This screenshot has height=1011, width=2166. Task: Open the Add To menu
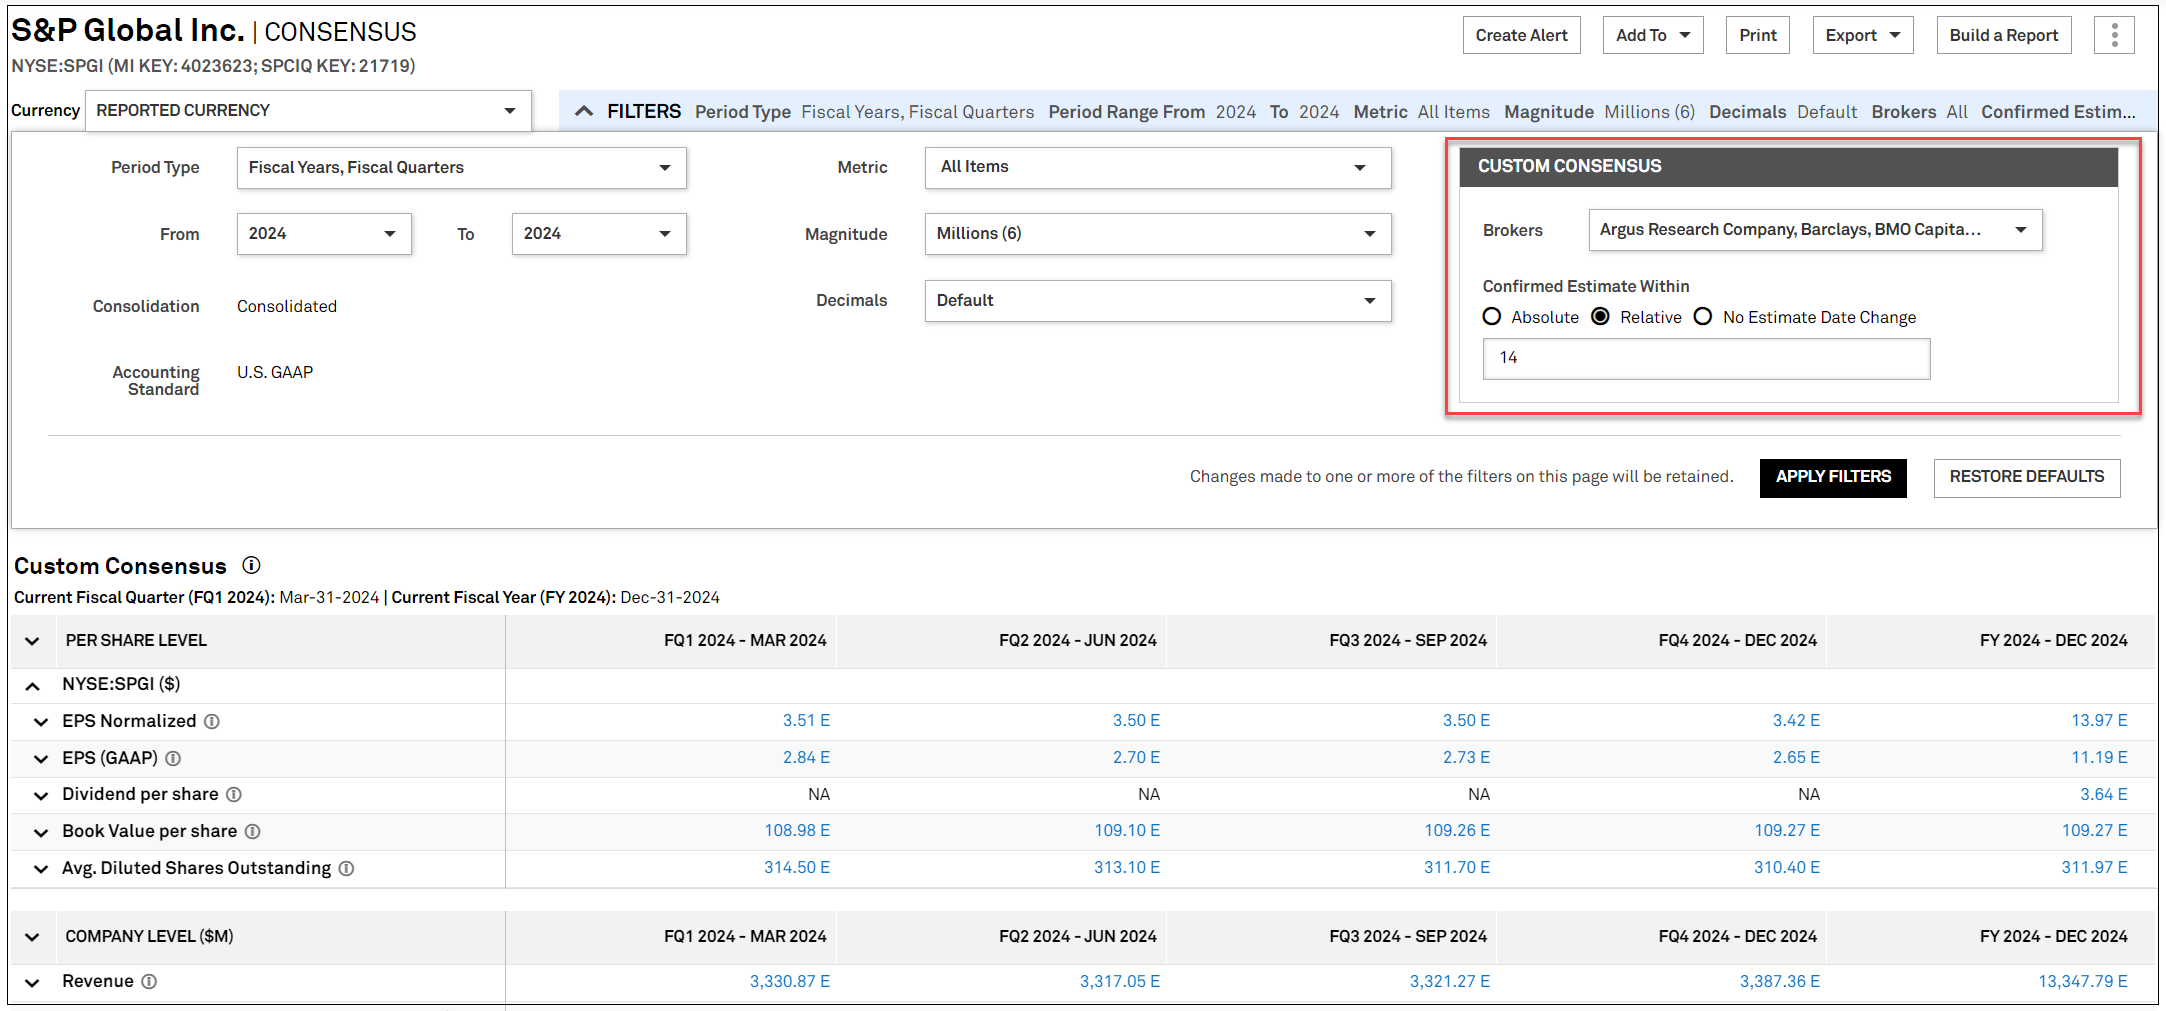click(1652, 36)
